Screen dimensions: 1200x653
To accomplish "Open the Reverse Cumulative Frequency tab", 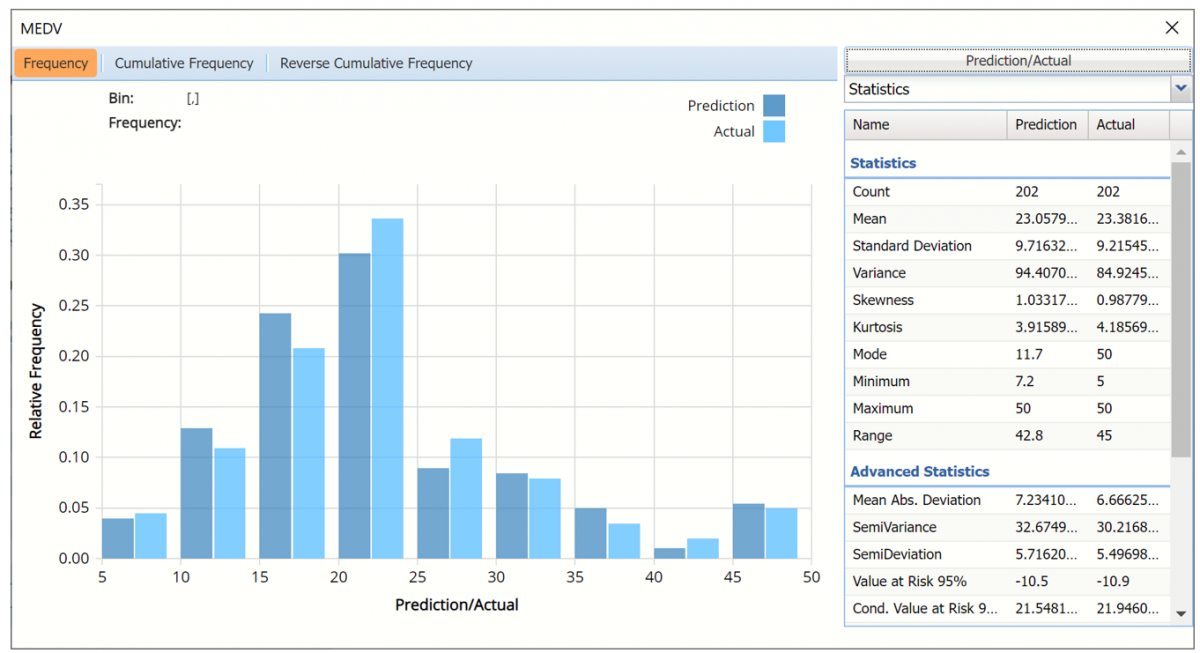I will [x=376, y=63].
